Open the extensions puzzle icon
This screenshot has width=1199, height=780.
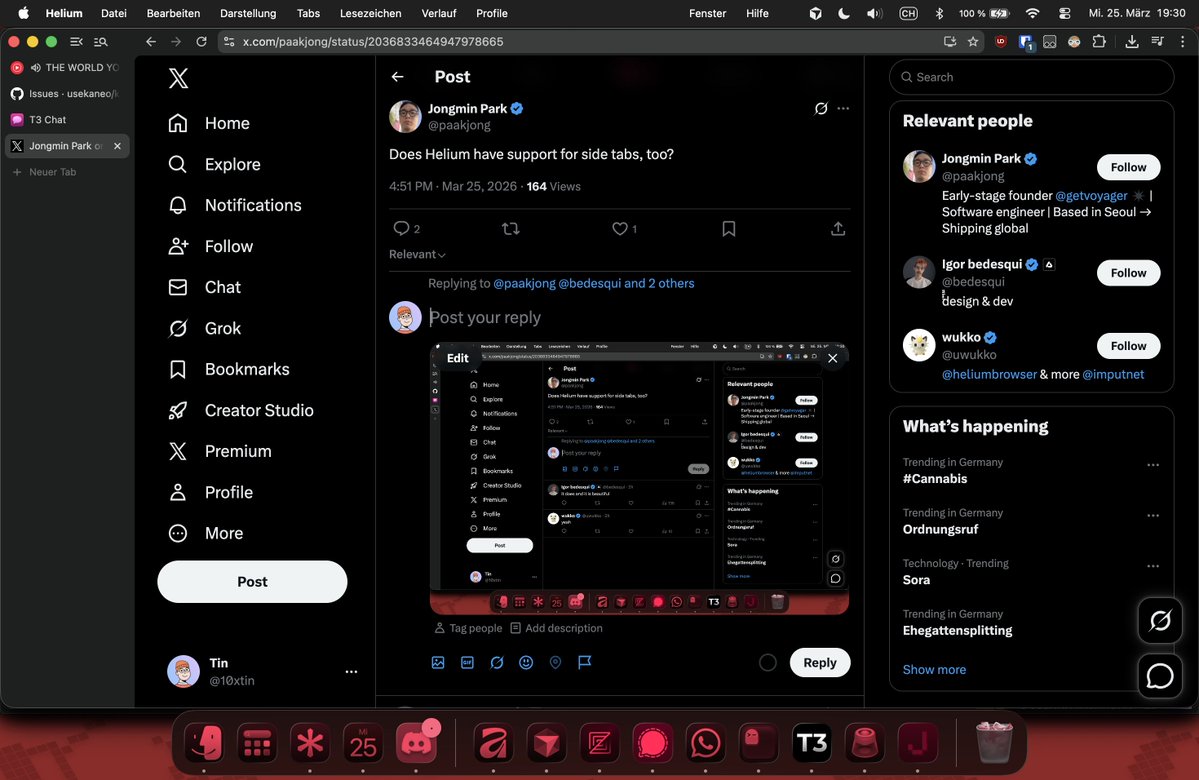tap(1100, 41)
